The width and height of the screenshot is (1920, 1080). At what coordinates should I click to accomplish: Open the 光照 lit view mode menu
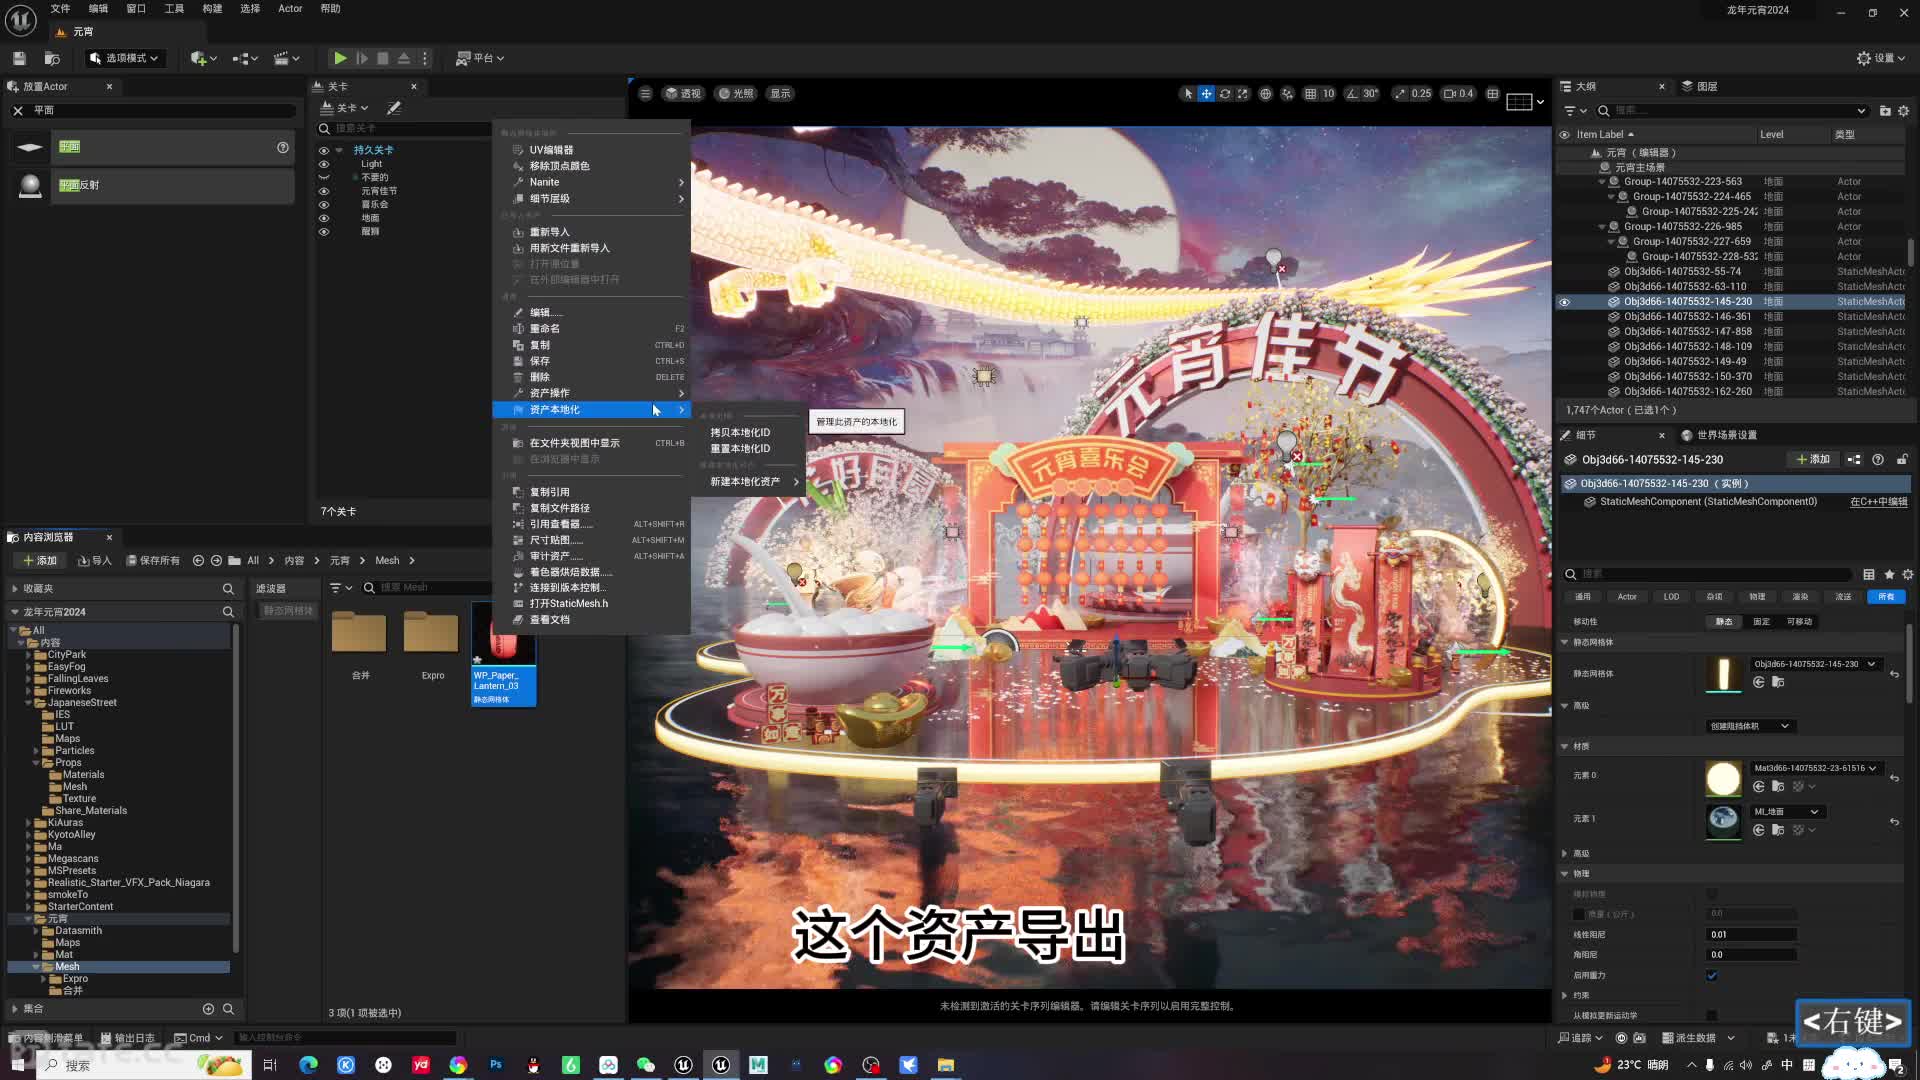736,94
